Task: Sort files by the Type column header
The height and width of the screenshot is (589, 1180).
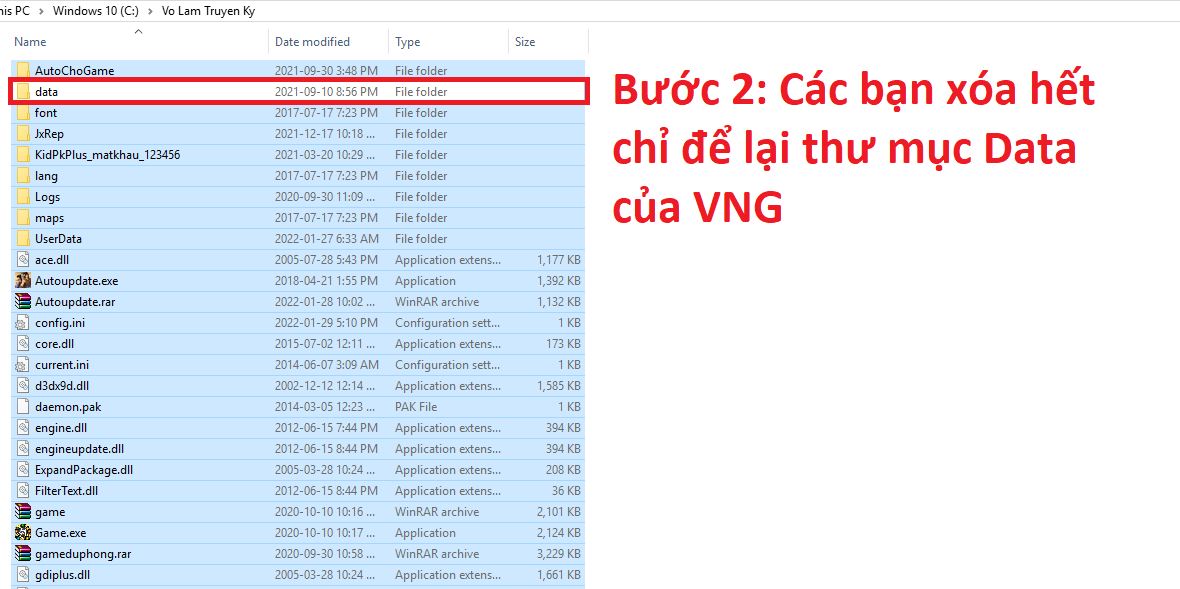Action: click(x=407, y=42)
